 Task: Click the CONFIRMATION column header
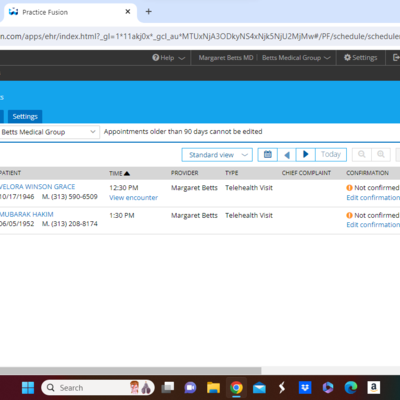(367, 173)
